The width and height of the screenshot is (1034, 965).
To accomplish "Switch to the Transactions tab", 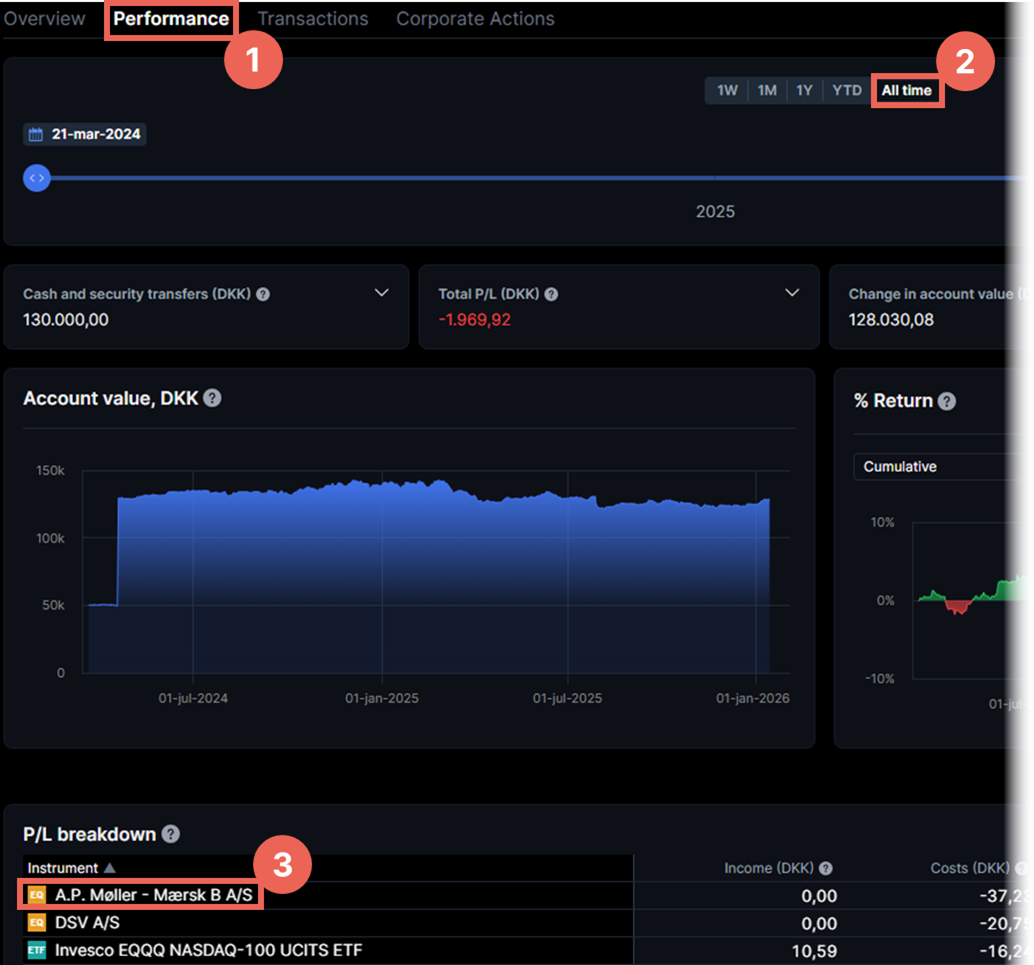I will pos(313,19).
